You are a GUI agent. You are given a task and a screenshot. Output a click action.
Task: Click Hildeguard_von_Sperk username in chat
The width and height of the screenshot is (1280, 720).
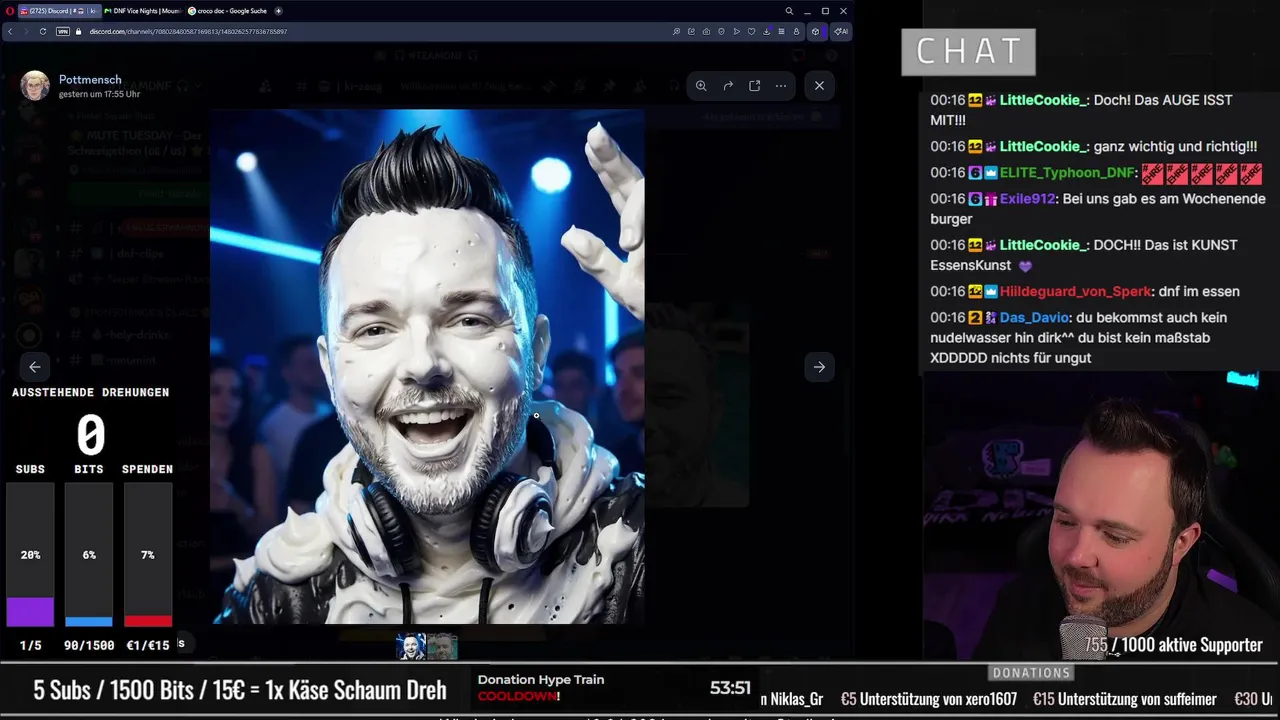(x=1075, y=292)
